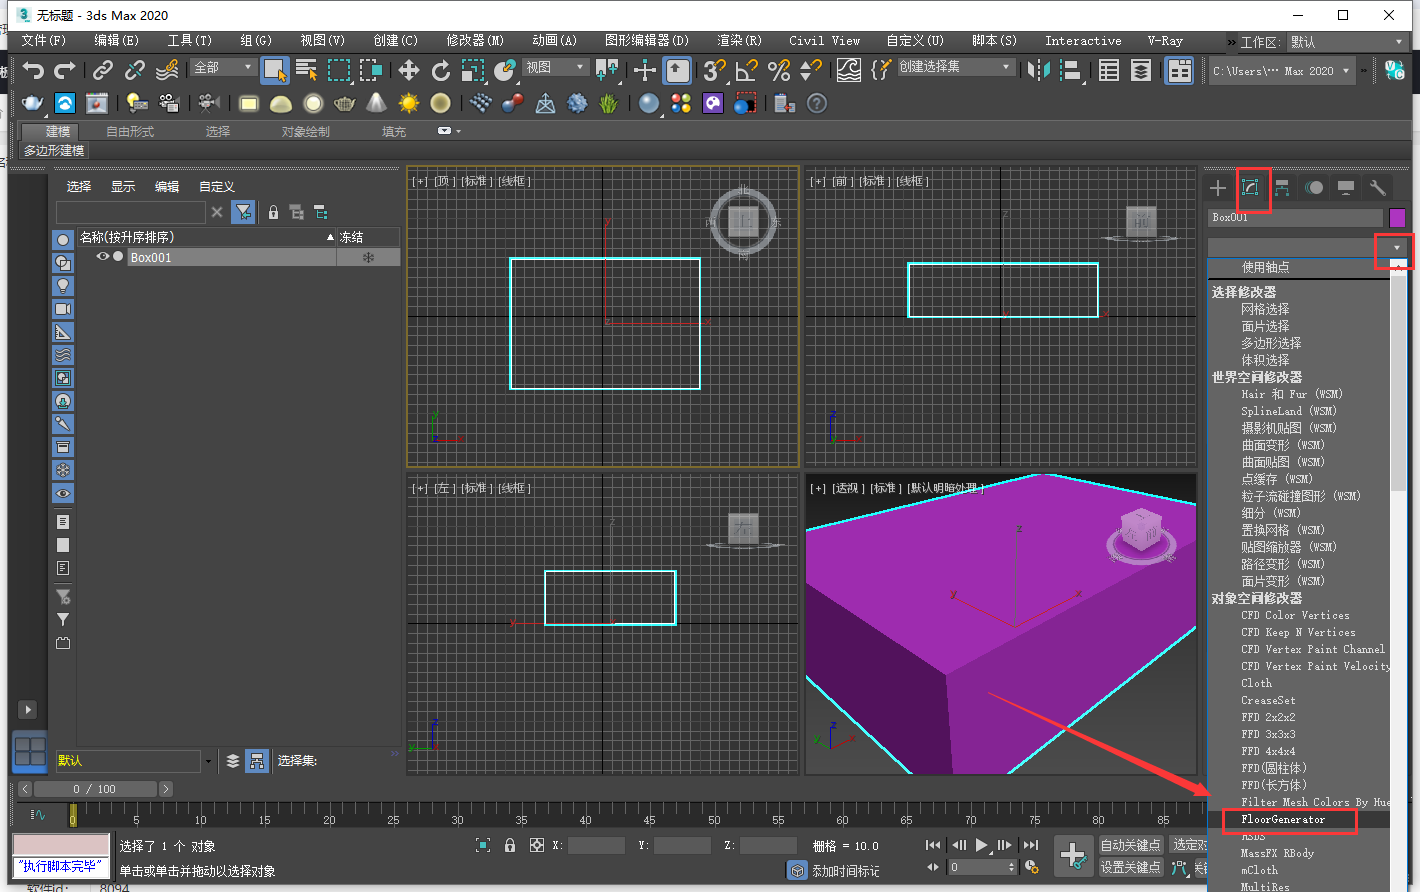
Task: Click the 多边形建模 panel button
Action: (55, 151)
